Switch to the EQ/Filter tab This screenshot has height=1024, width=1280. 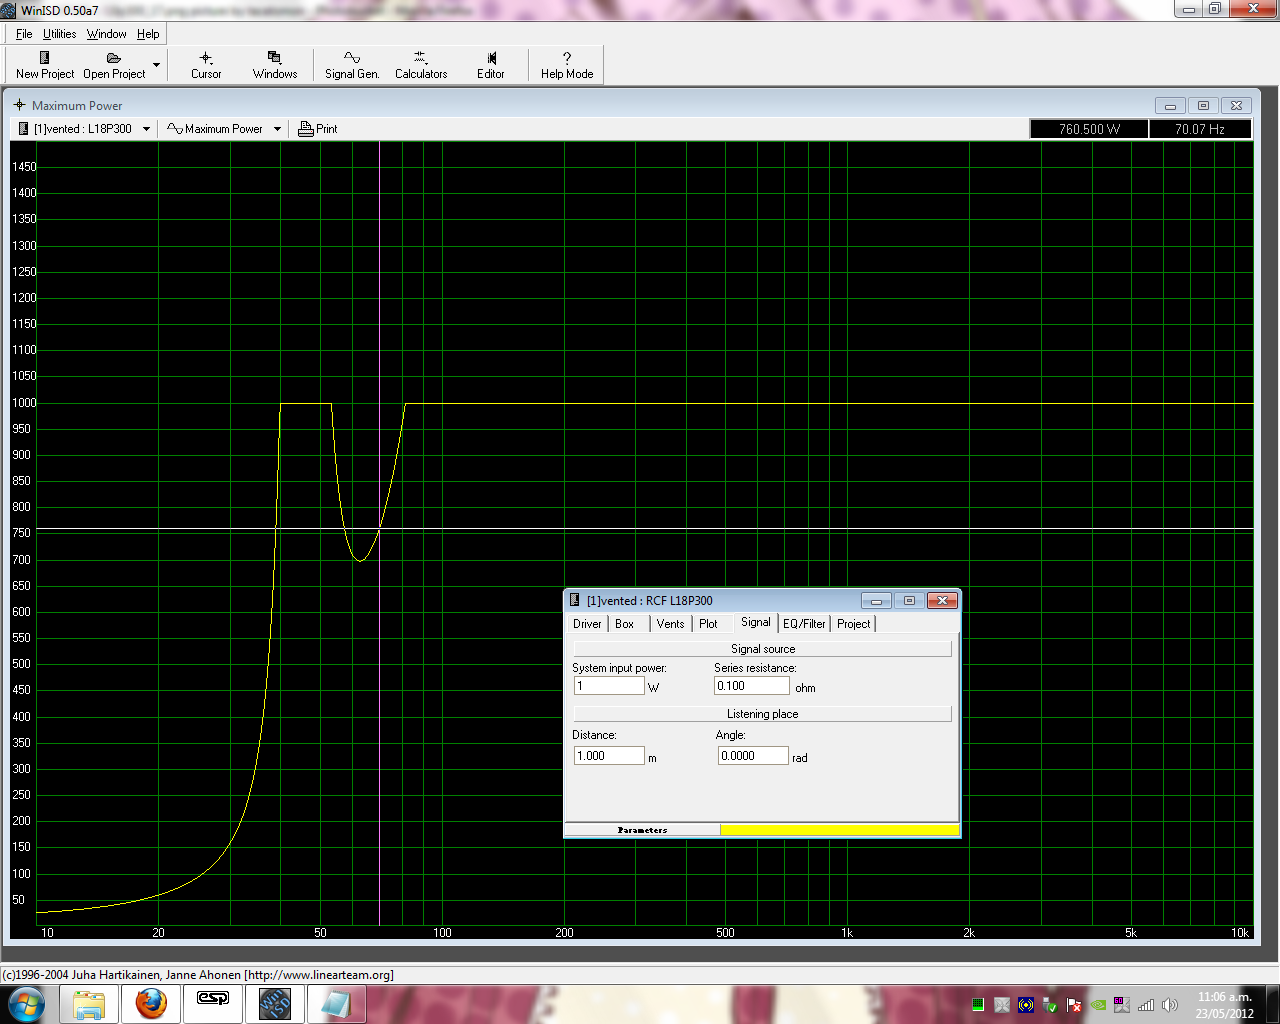pos(804,624)
